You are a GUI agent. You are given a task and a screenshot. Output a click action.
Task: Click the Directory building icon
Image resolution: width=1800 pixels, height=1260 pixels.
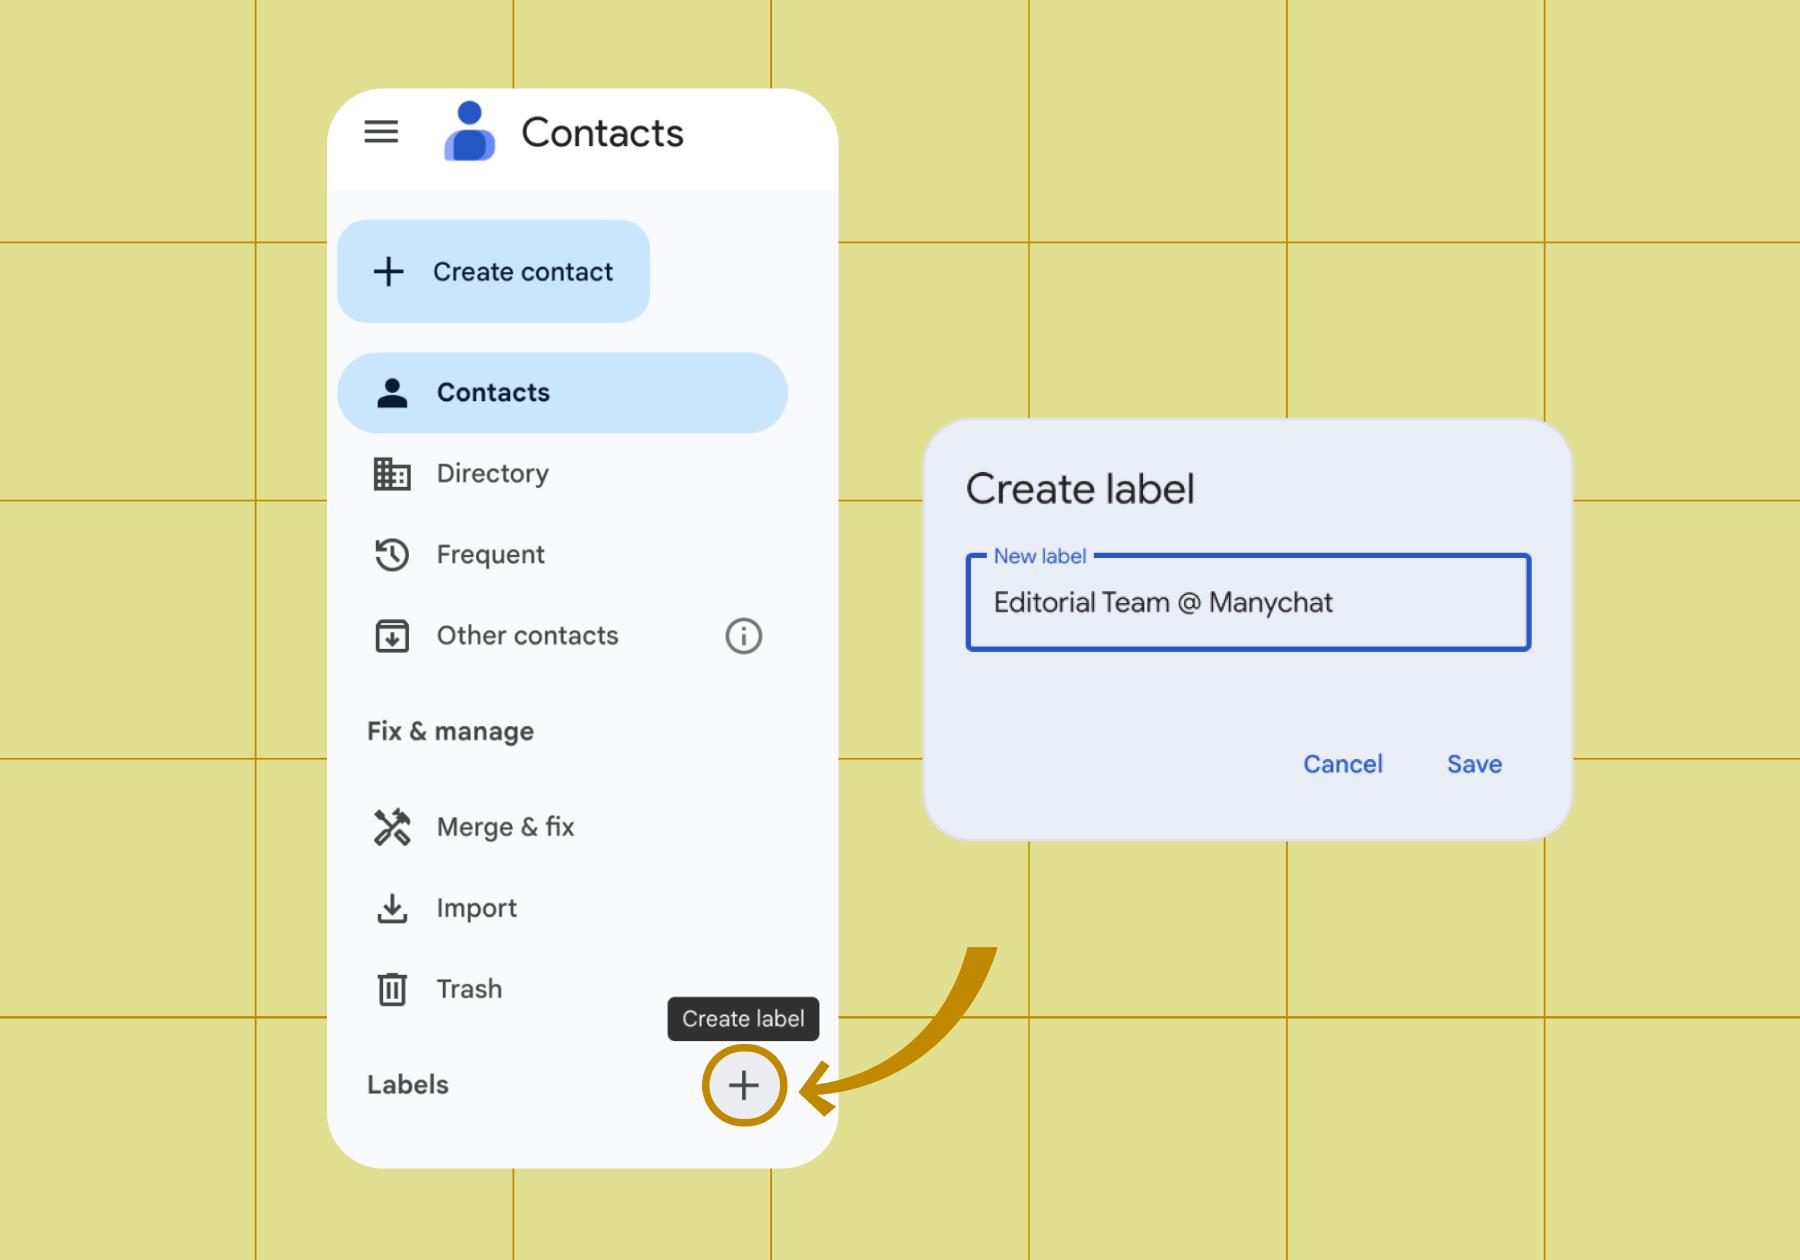(392, 474)
